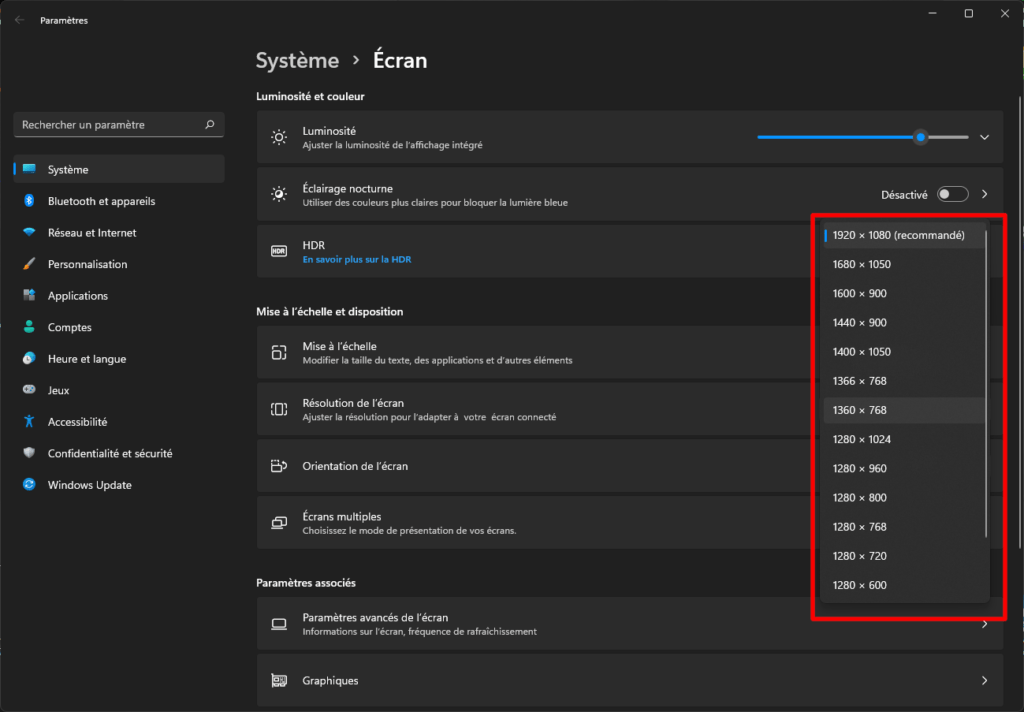Click the search magnifier icon
Image resolution: width=1024 pixels, height=712 pixels.
click(209, 125)
